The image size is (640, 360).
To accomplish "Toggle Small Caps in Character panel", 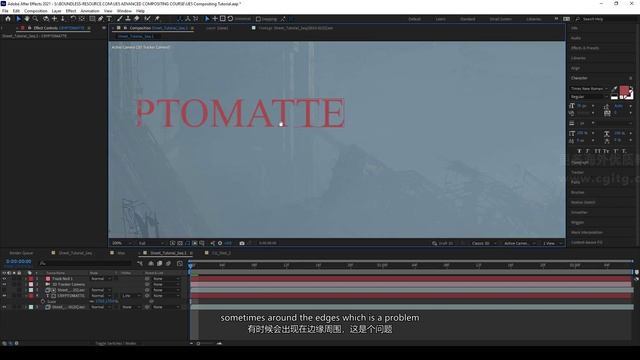I will tap(606, 151).
